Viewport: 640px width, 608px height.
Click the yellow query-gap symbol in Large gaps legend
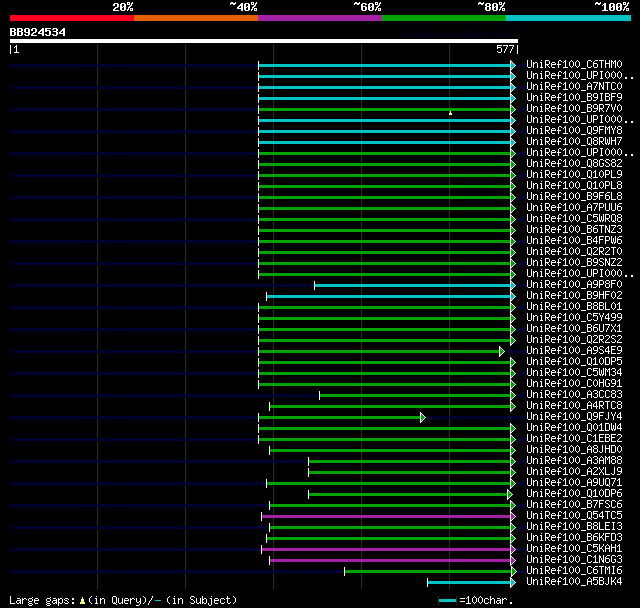(82, 601)
